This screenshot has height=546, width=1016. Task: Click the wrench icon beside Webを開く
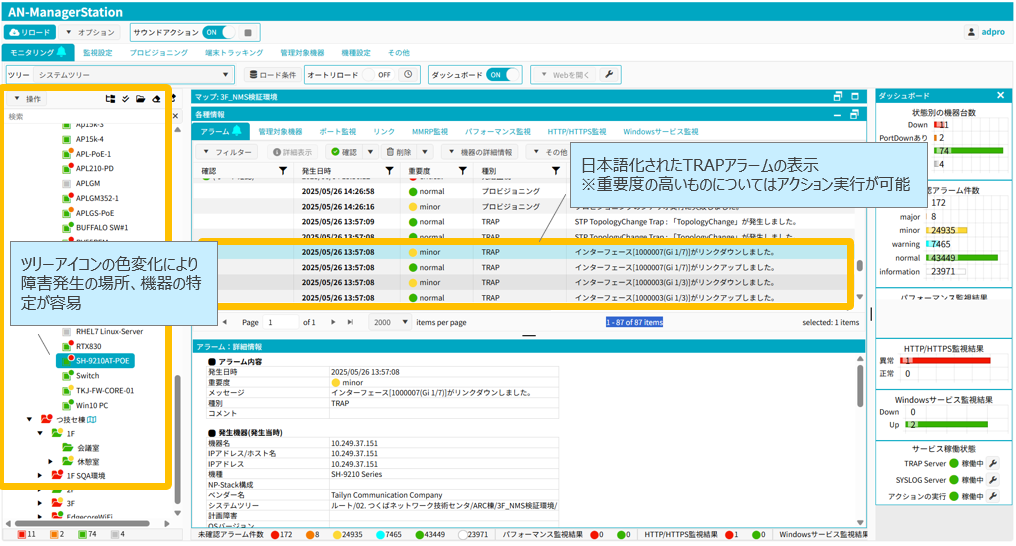click(608, 75)
